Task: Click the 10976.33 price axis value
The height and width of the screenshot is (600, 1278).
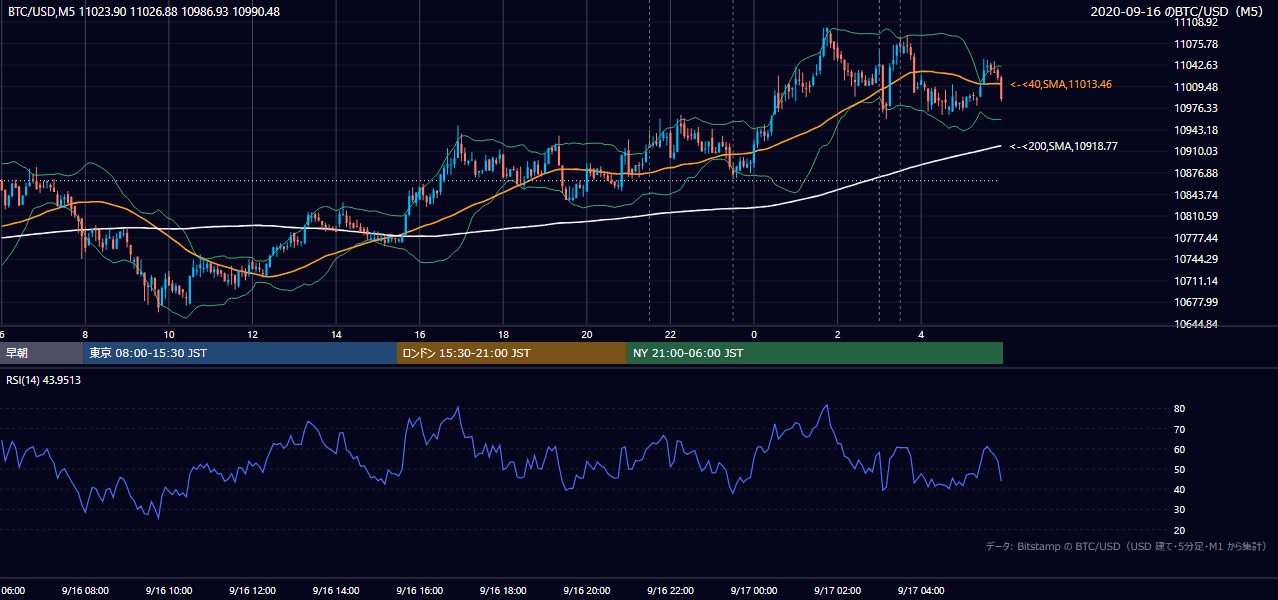Action: pyautogui.click(x=1196, y=108)
